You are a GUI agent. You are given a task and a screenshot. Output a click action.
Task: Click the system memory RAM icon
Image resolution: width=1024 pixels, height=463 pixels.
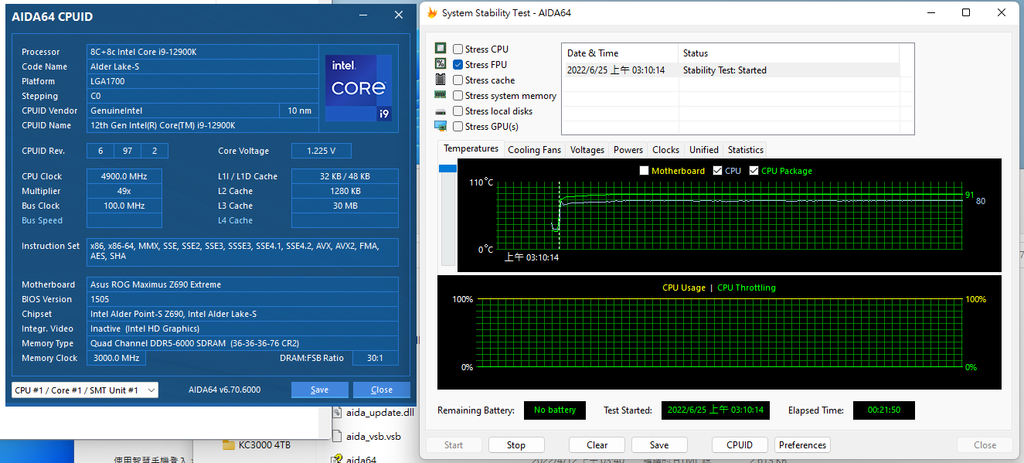click(441, 95)
